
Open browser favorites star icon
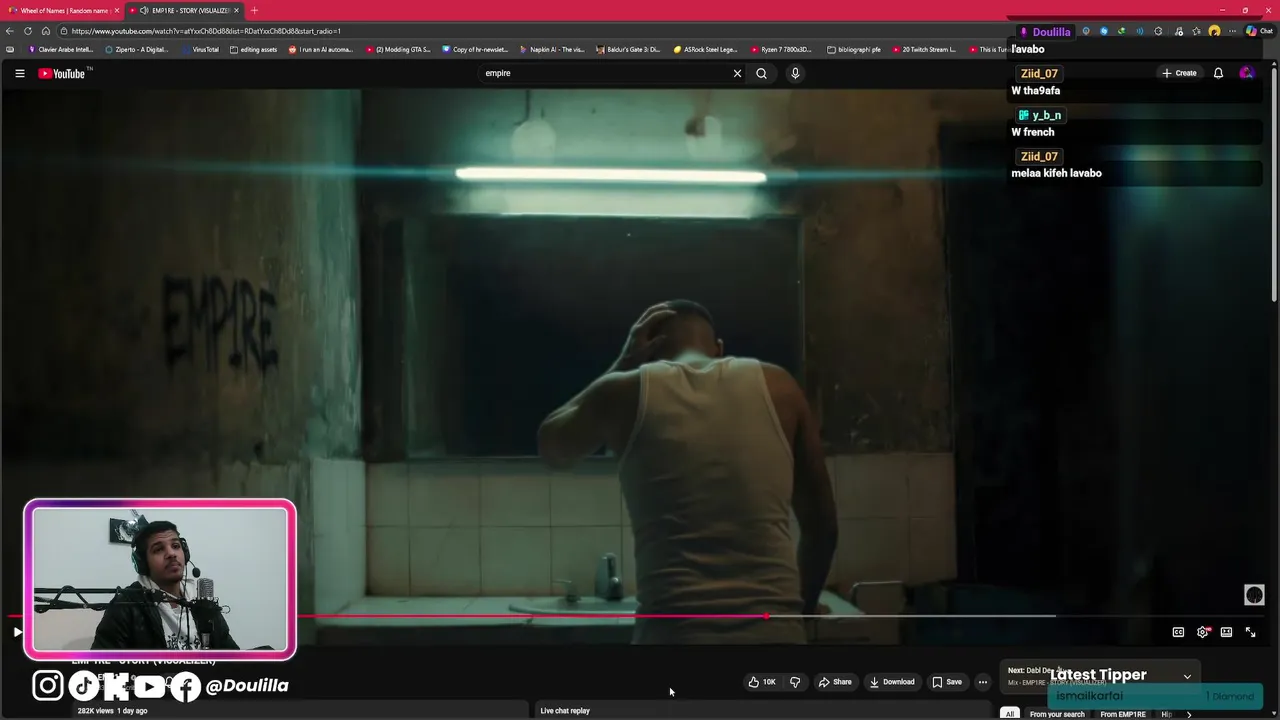tap(1197, 31)
